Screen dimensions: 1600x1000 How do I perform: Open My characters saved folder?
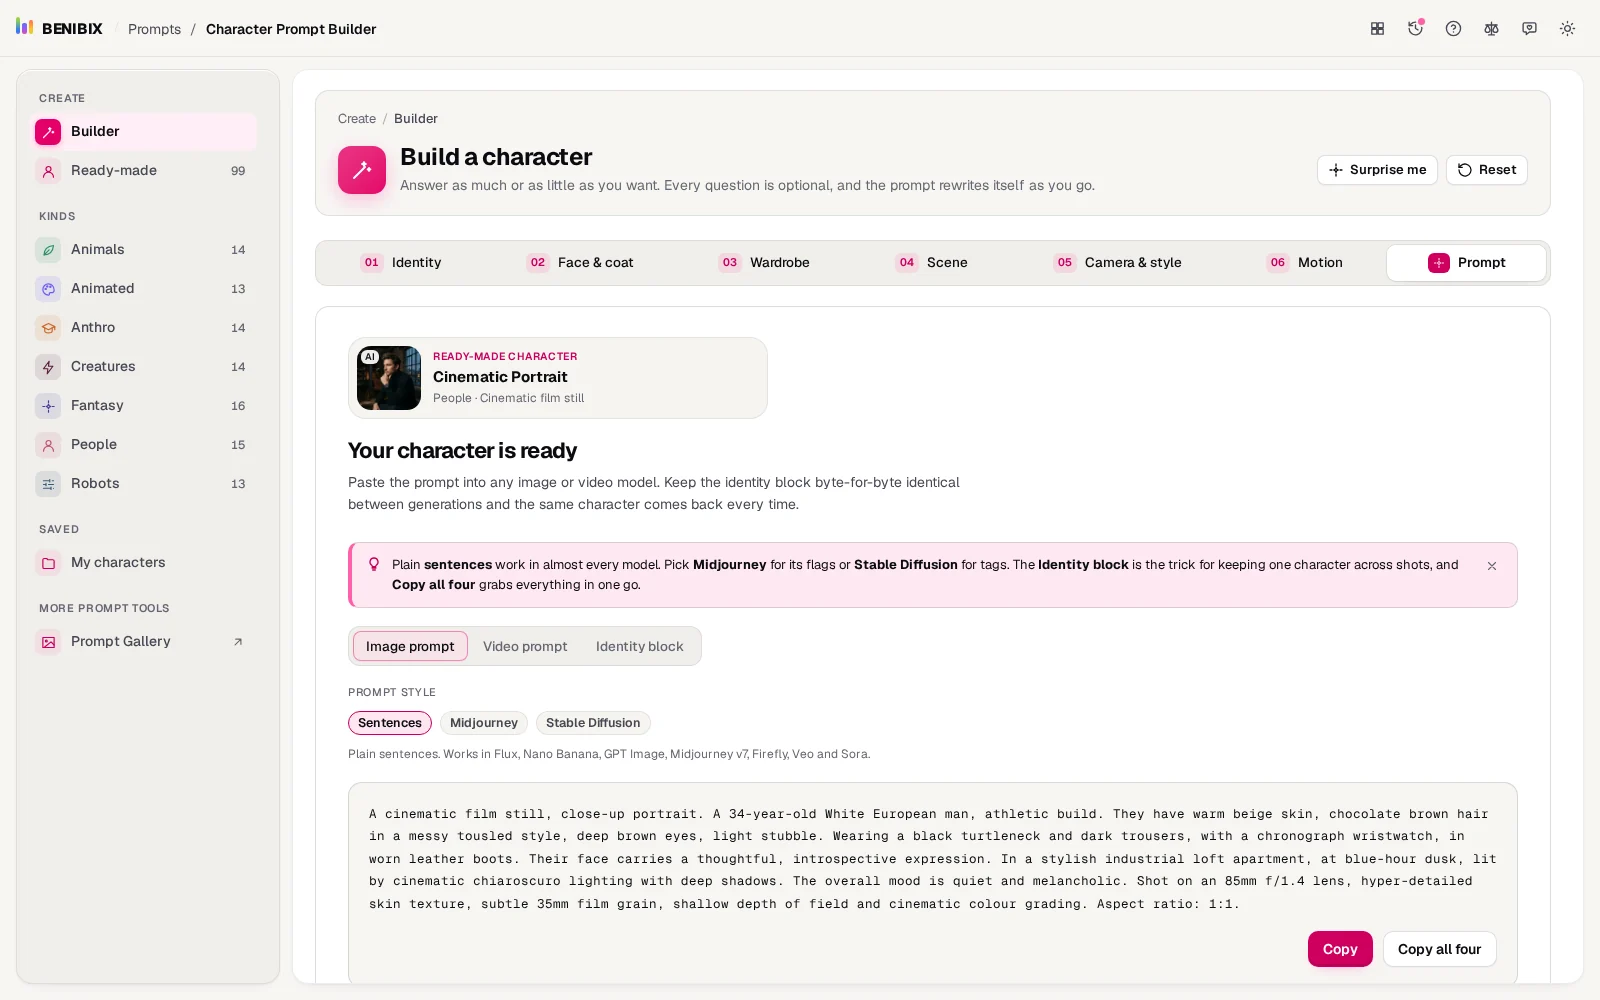point(145,563)
